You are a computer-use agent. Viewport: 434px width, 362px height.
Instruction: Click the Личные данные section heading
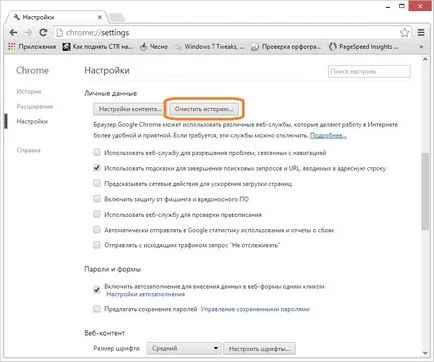[x=111, y=94]
